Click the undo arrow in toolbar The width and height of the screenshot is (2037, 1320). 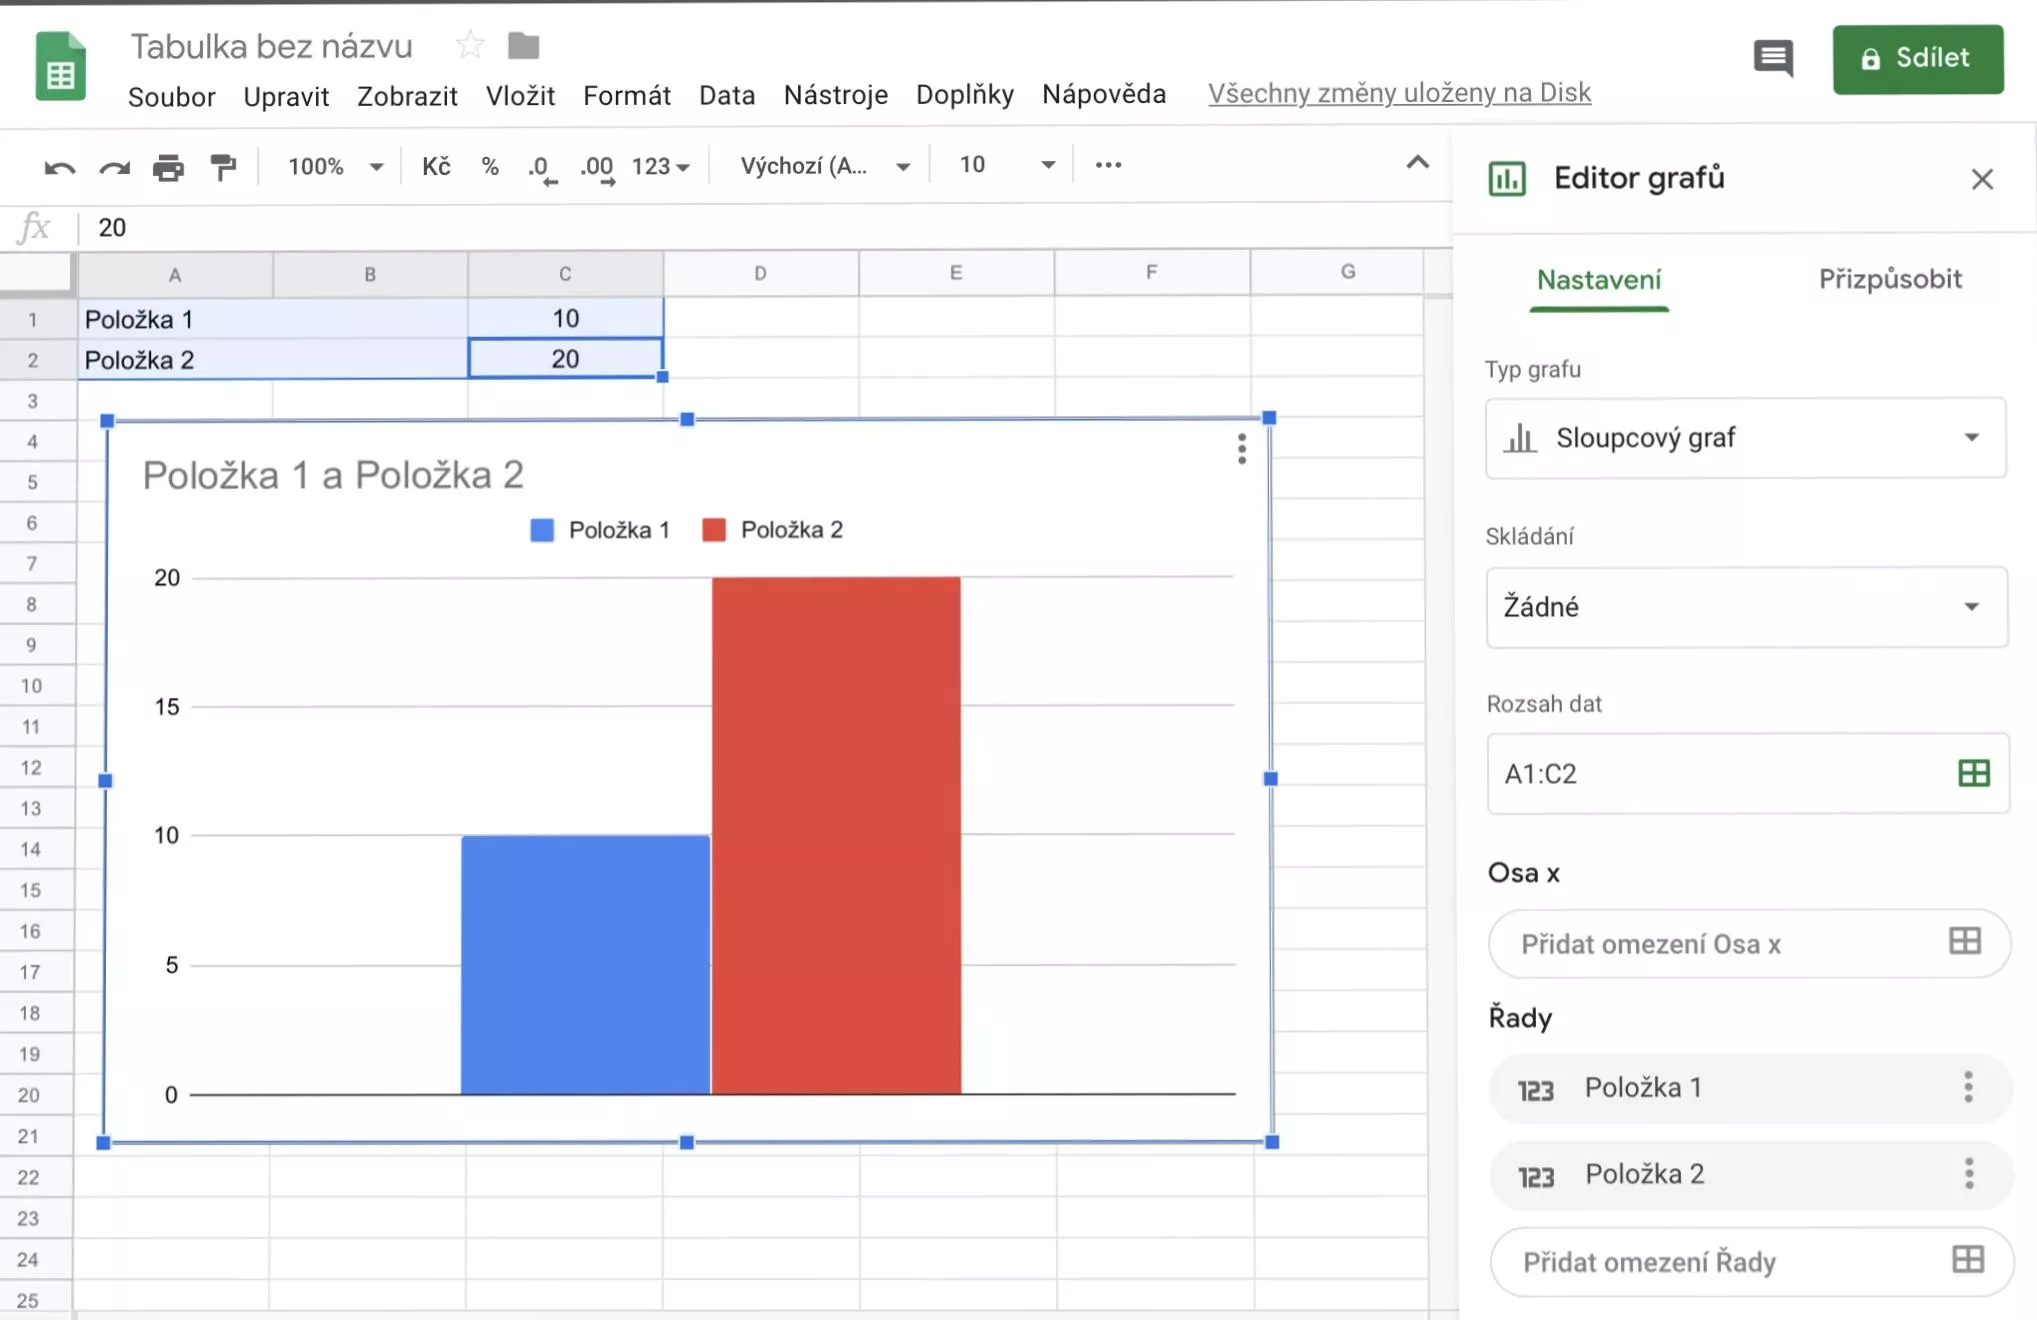(60, 167)
